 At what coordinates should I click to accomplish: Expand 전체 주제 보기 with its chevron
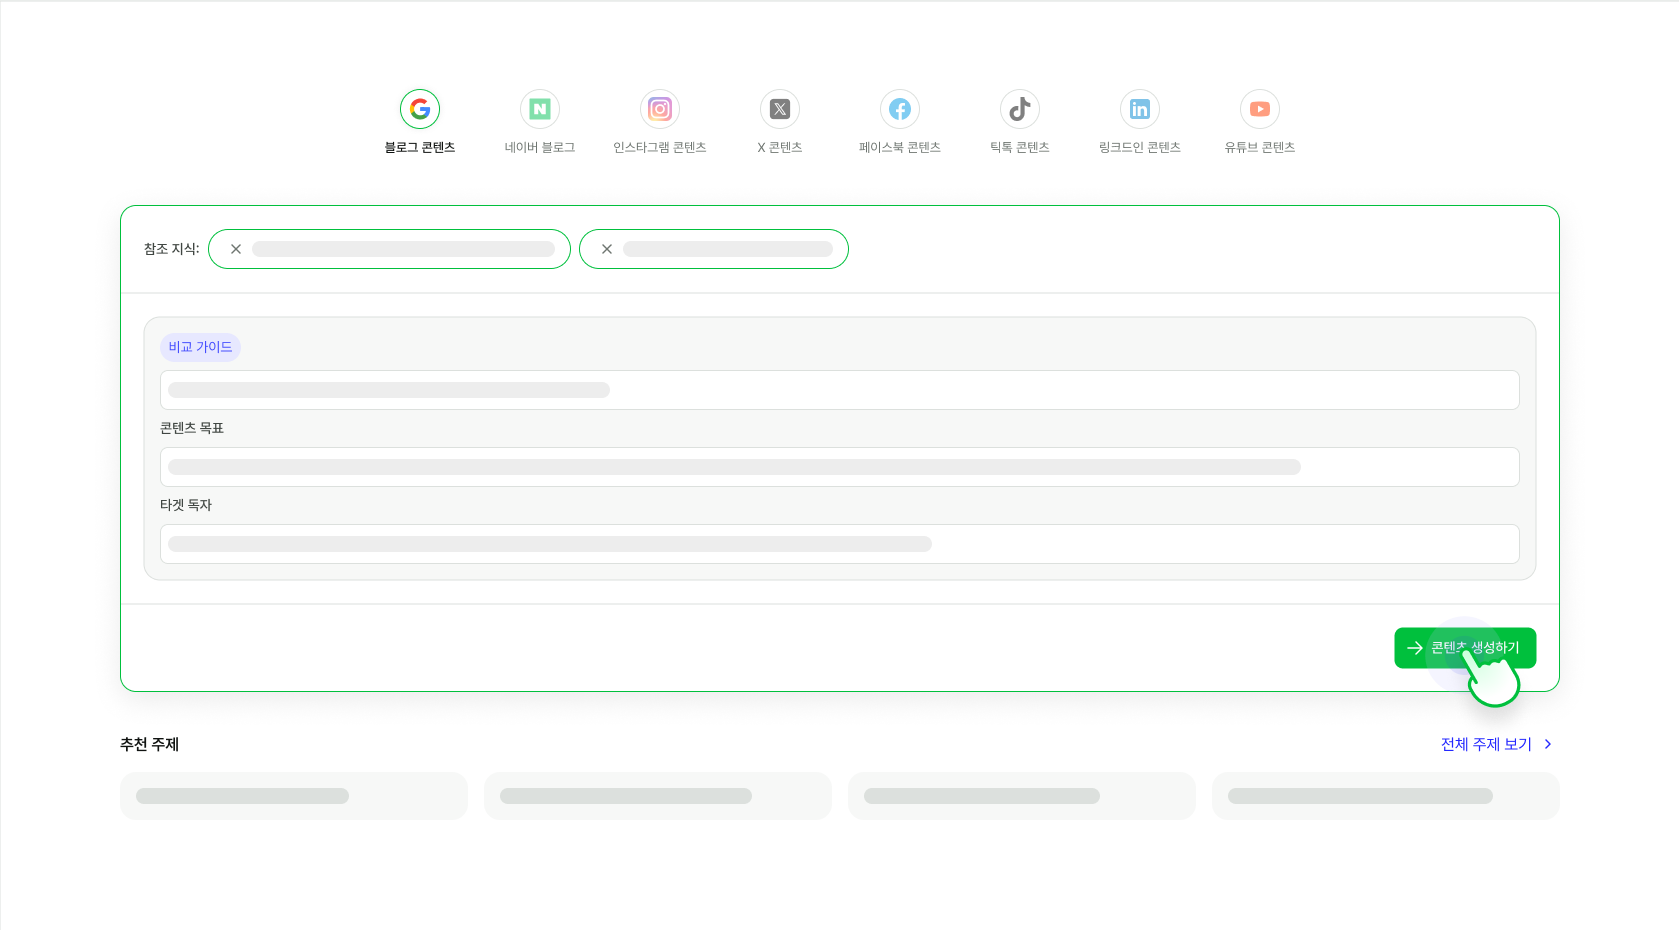pyautogui.click(x=1547, y=744)
